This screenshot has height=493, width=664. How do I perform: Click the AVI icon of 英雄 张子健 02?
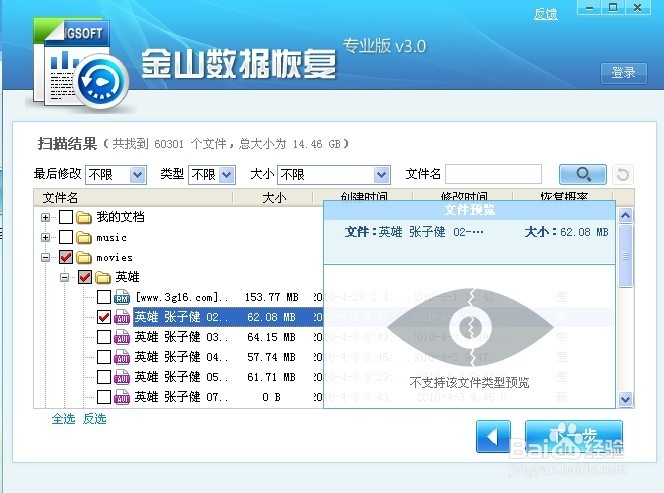tap(122, 317)
